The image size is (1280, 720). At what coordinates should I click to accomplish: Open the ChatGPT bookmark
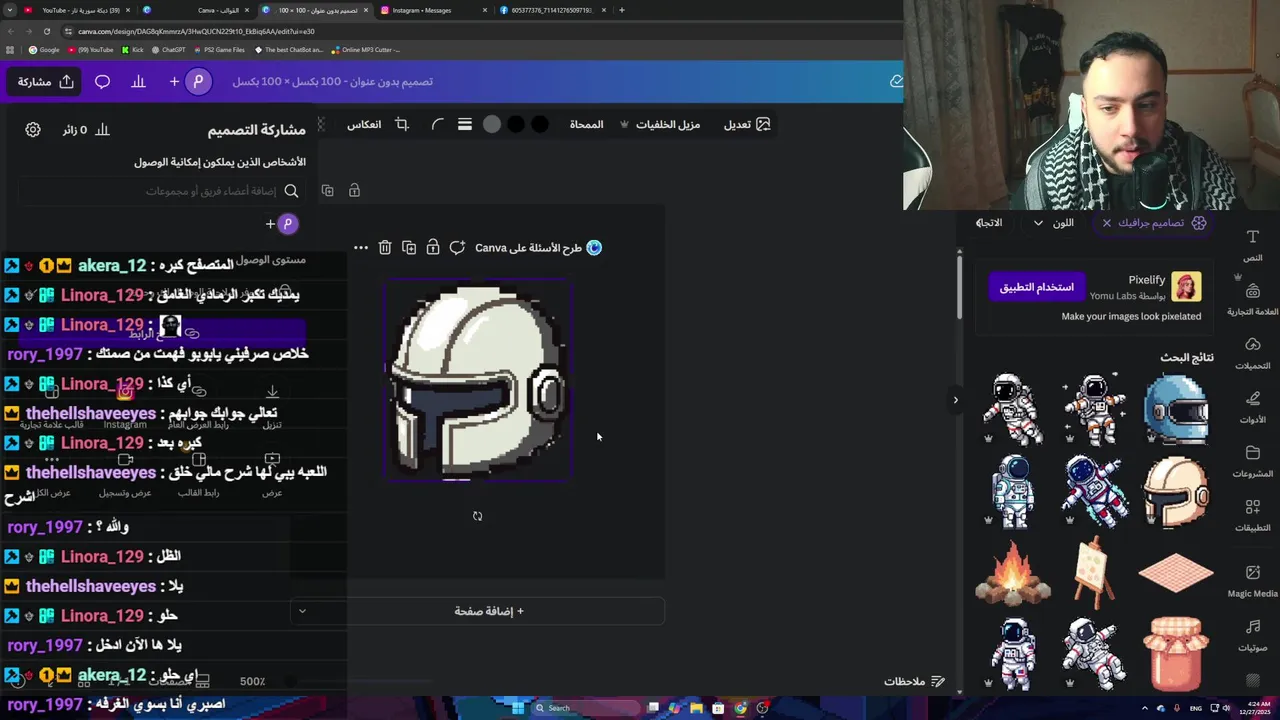coord(167,49)
